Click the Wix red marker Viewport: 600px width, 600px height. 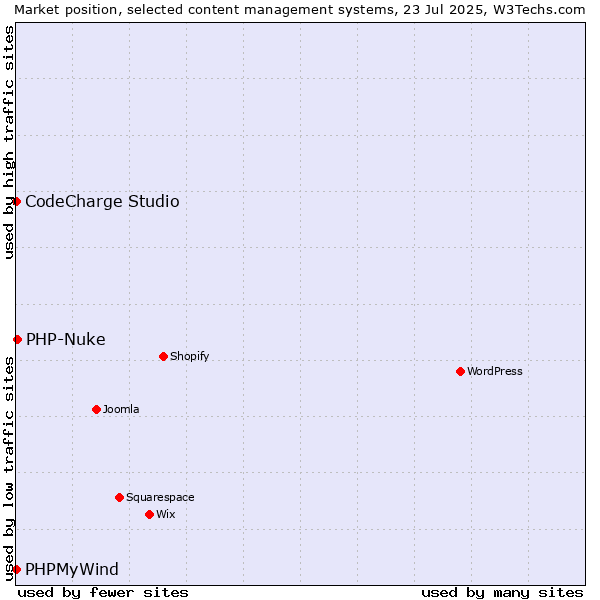[150, 515]
